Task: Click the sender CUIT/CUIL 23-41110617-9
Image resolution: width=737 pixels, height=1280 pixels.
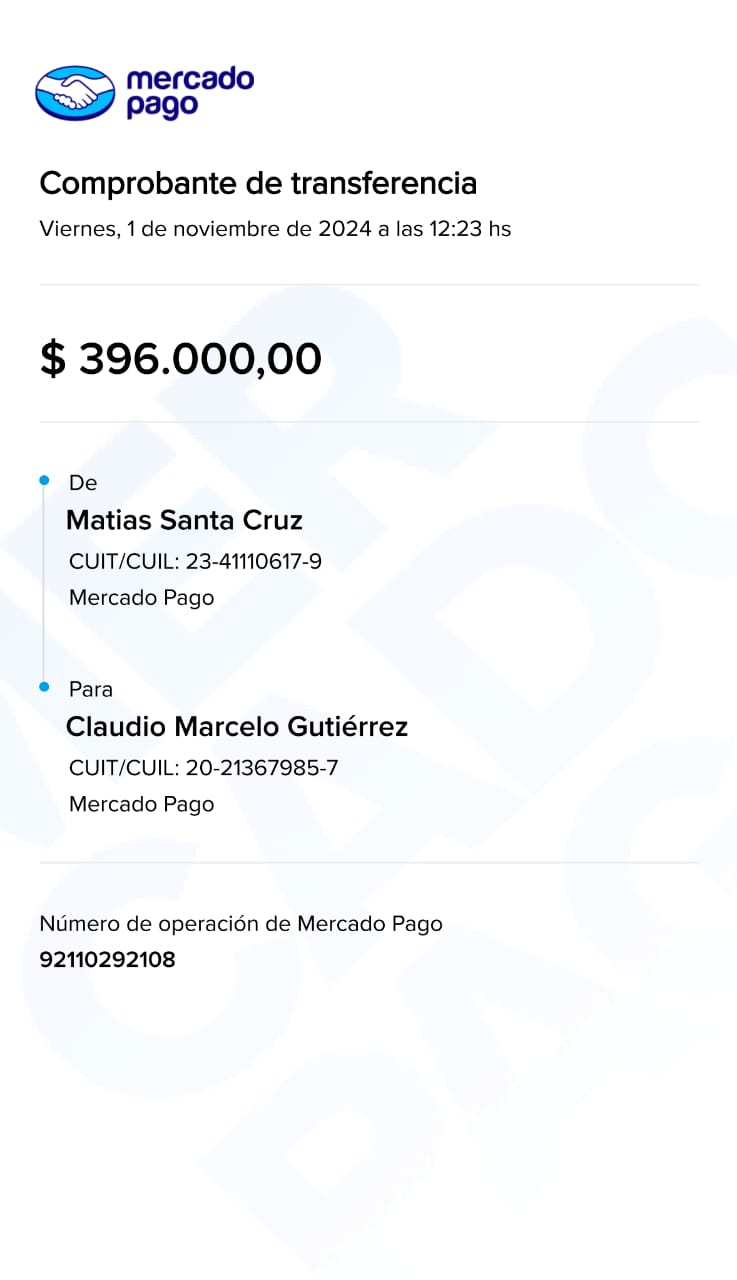Action: pos(195,561)
